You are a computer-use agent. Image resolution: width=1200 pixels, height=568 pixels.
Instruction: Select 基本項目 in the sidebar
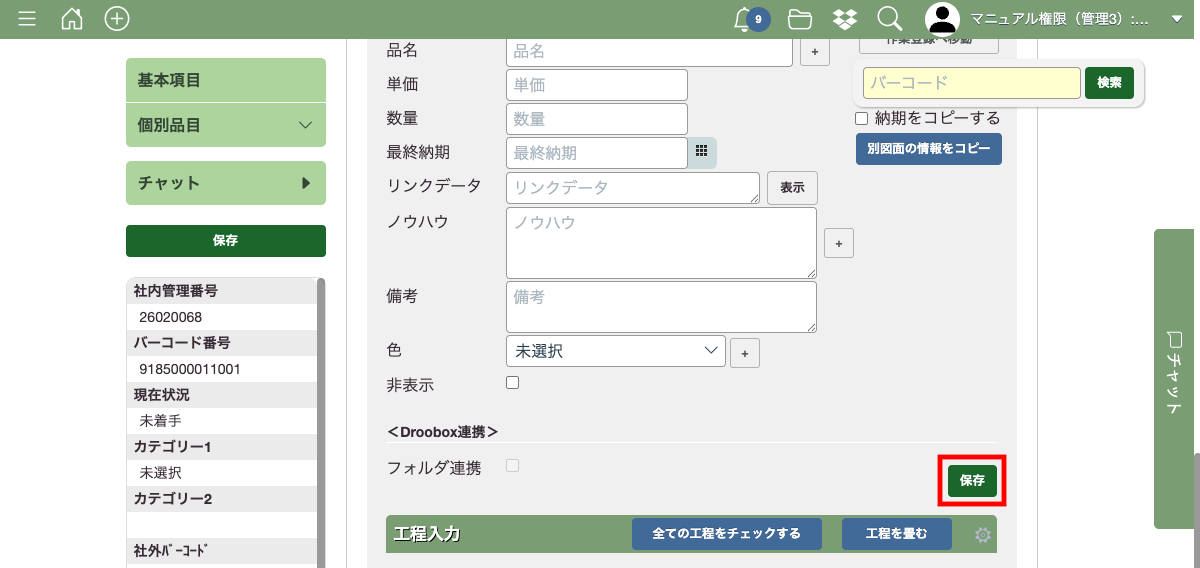tap(226, 80)
